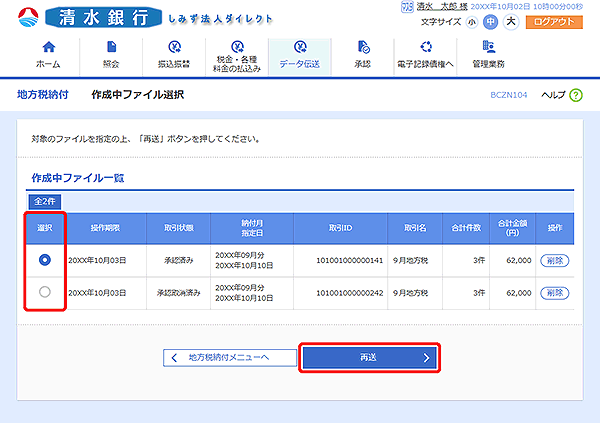Click the 再送 resend button
This screenshot has height=423, width=600.
click(x=370, y=357)
